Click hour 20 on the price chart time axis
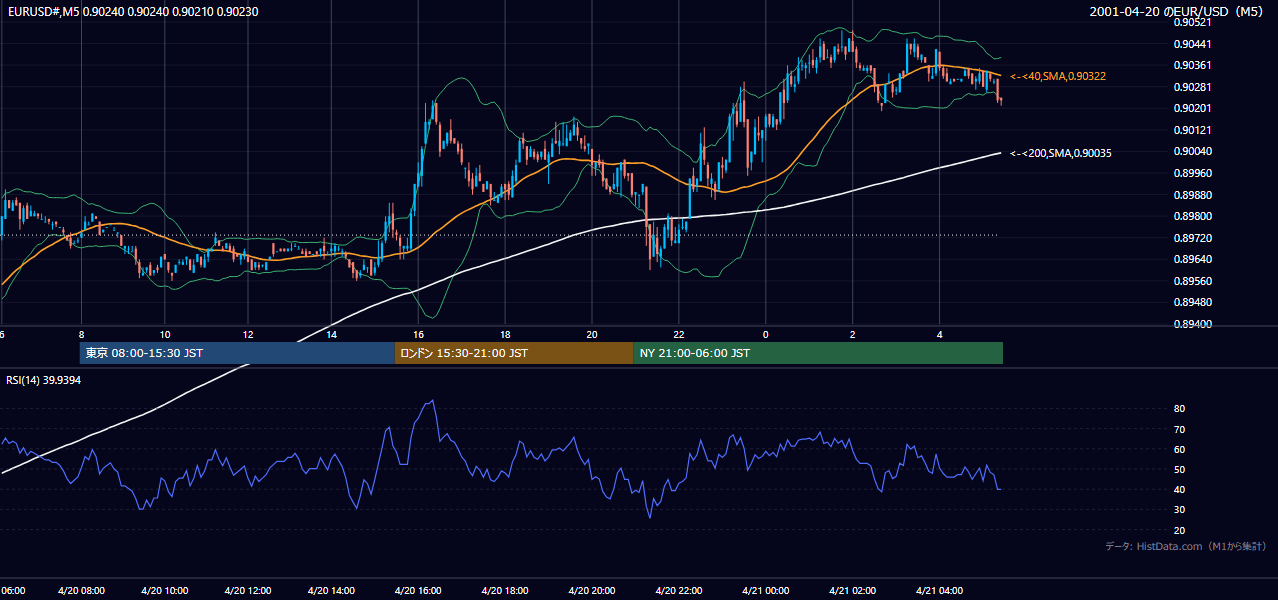This screenshot has height=600, width=1278. tap(592, 334)
